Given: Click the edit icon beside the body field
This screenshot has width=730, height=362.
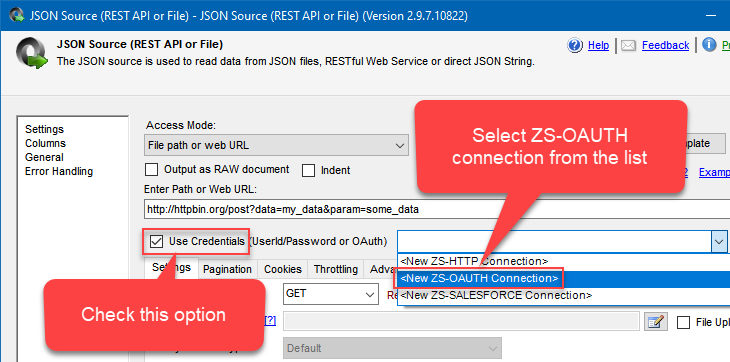Looking at the screenshot, I should (x=656, y=322).
